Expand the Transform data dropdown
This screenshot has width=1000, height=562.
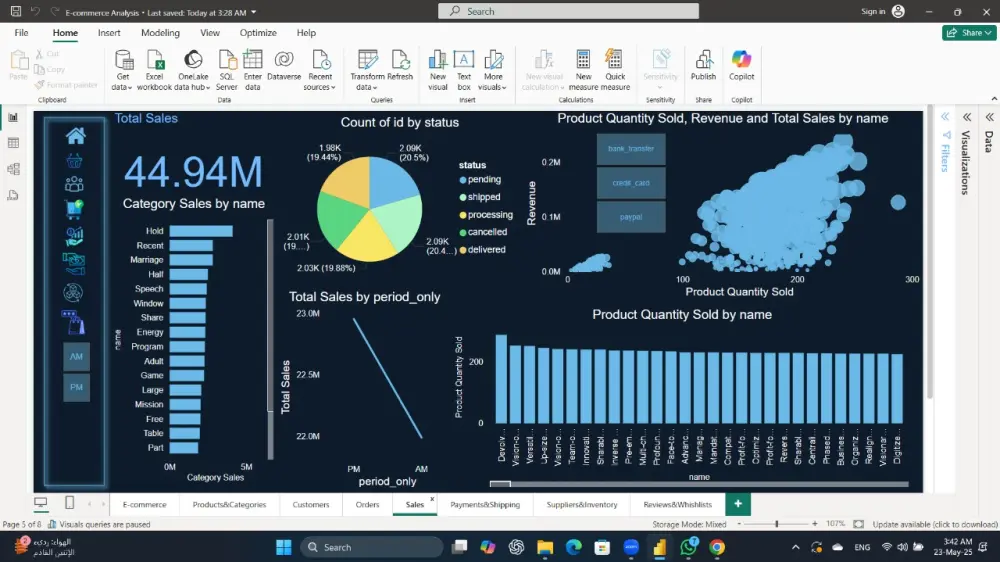[367, 70]
